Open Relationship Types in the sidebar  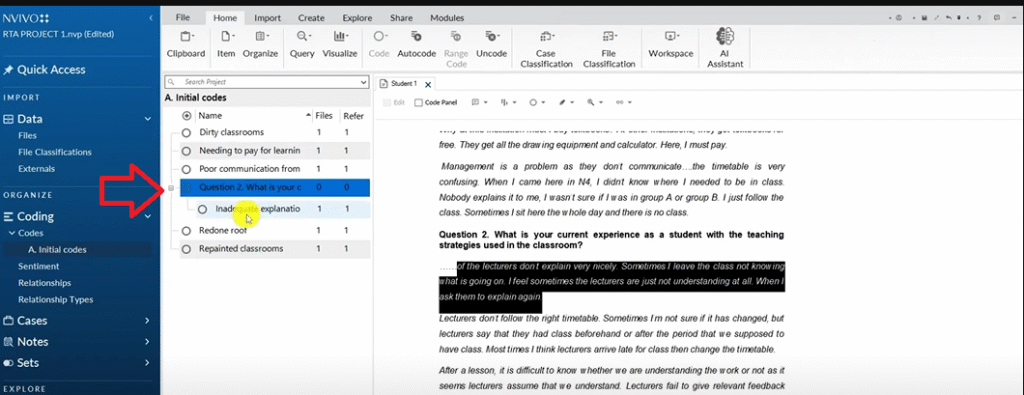56,300
